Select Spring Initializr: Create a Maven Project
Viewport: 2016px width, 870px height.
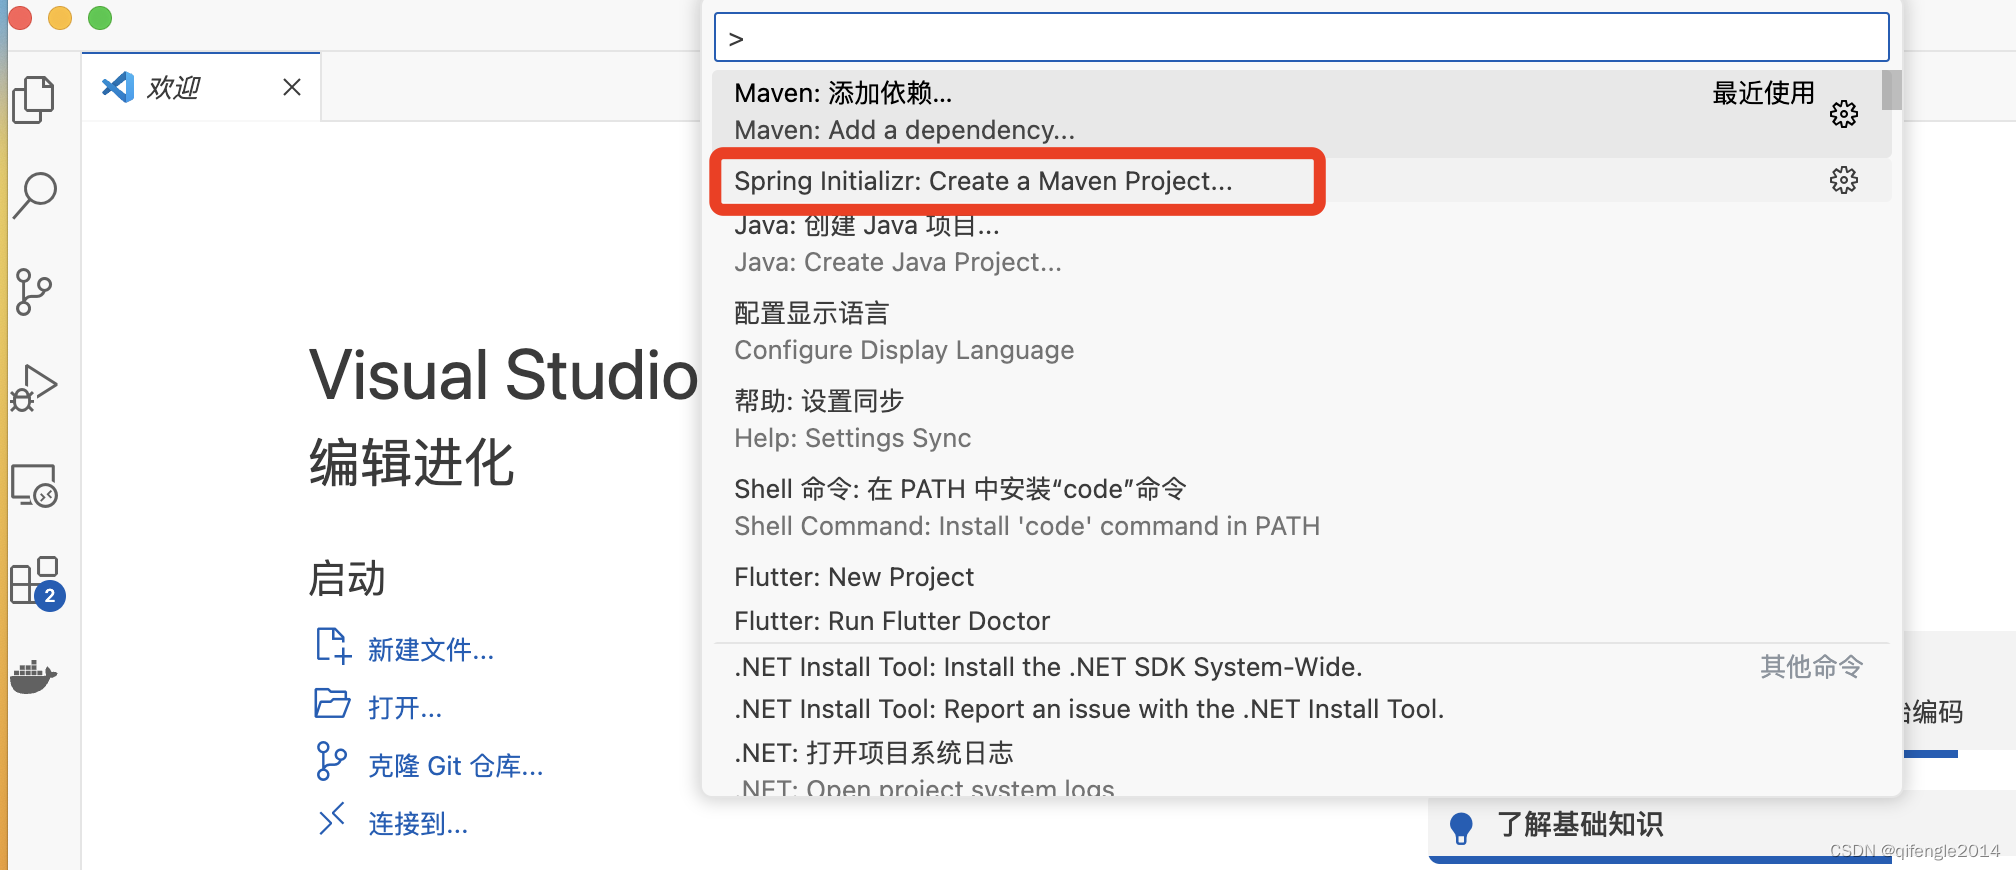tap(1301, 181)
